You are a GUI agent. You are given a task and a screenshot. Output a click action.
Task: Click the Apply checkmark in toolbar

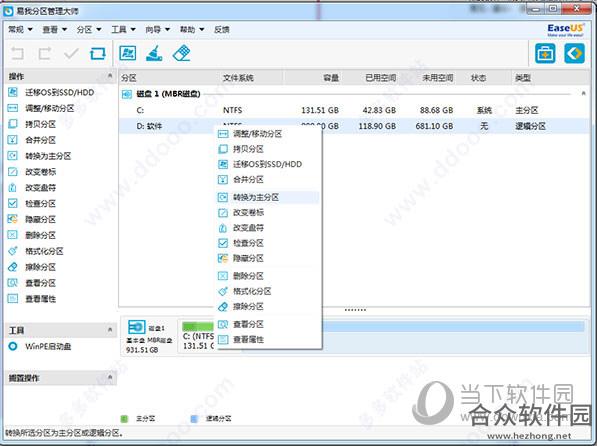[x=71, y=53]
